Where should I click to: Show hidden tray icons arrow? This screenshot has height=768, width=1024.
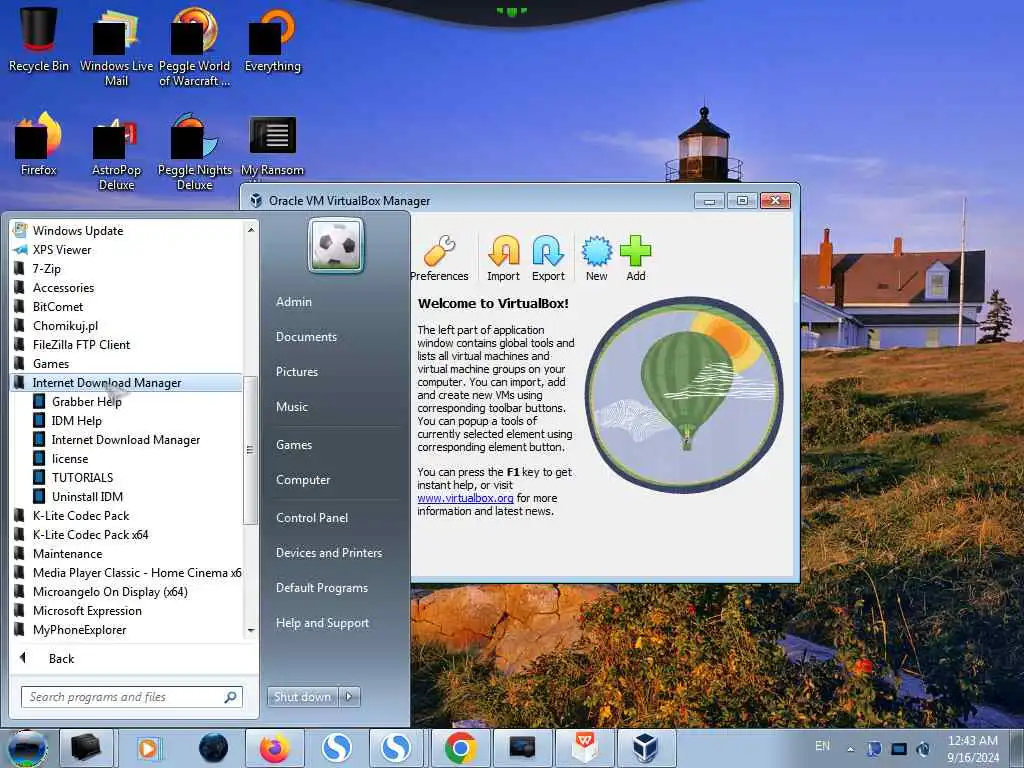(x=850, y=749)
